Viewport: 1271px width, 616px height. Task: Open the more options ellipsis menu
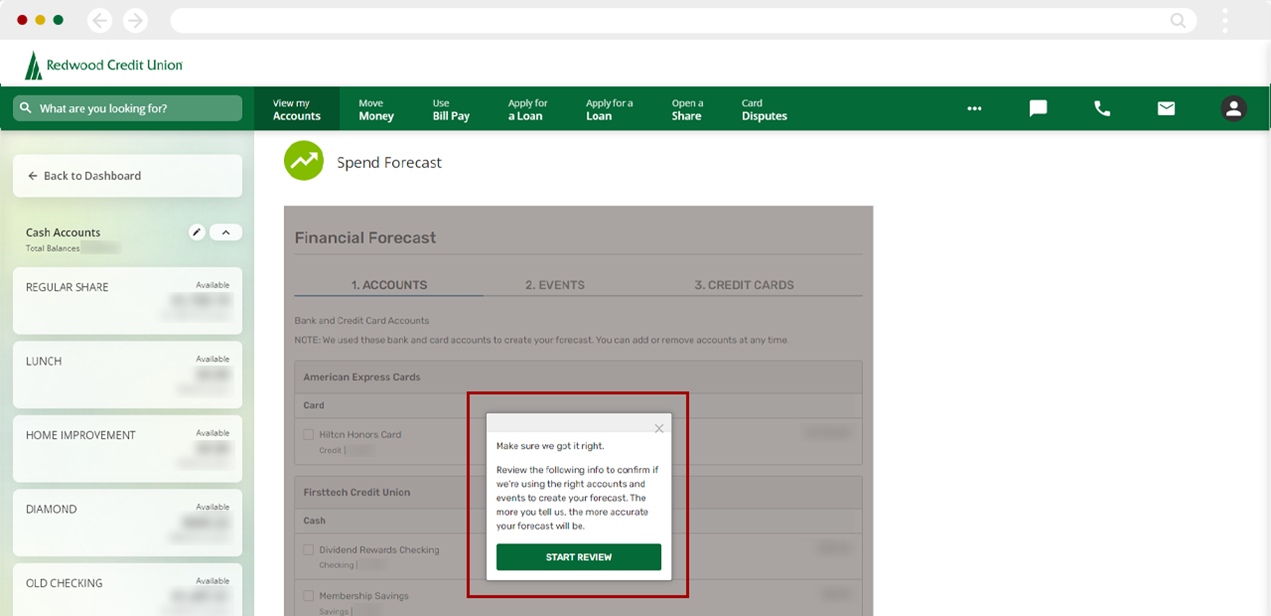pyautogui.click(x=974, y=109)
